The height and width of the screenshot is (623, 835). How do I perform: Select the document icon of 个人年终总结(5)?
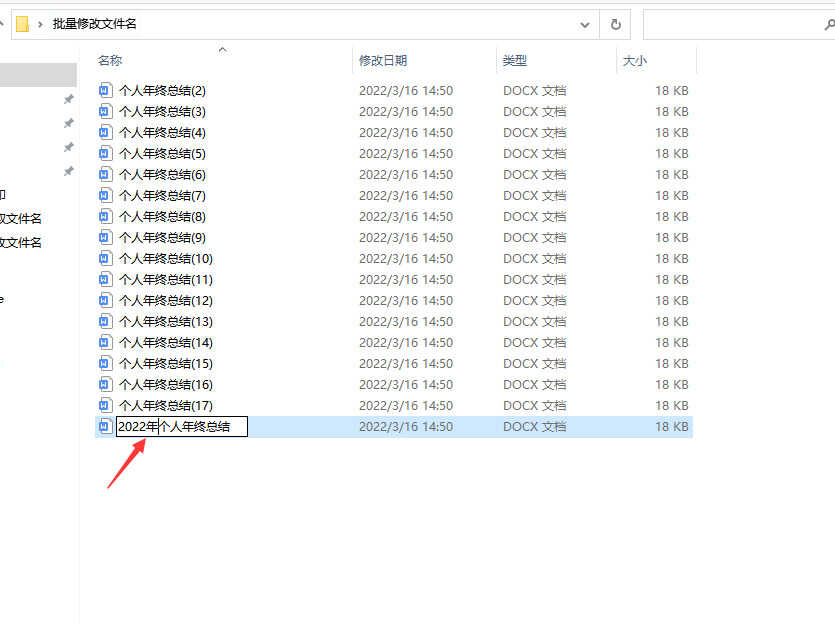tap(105, 153)
